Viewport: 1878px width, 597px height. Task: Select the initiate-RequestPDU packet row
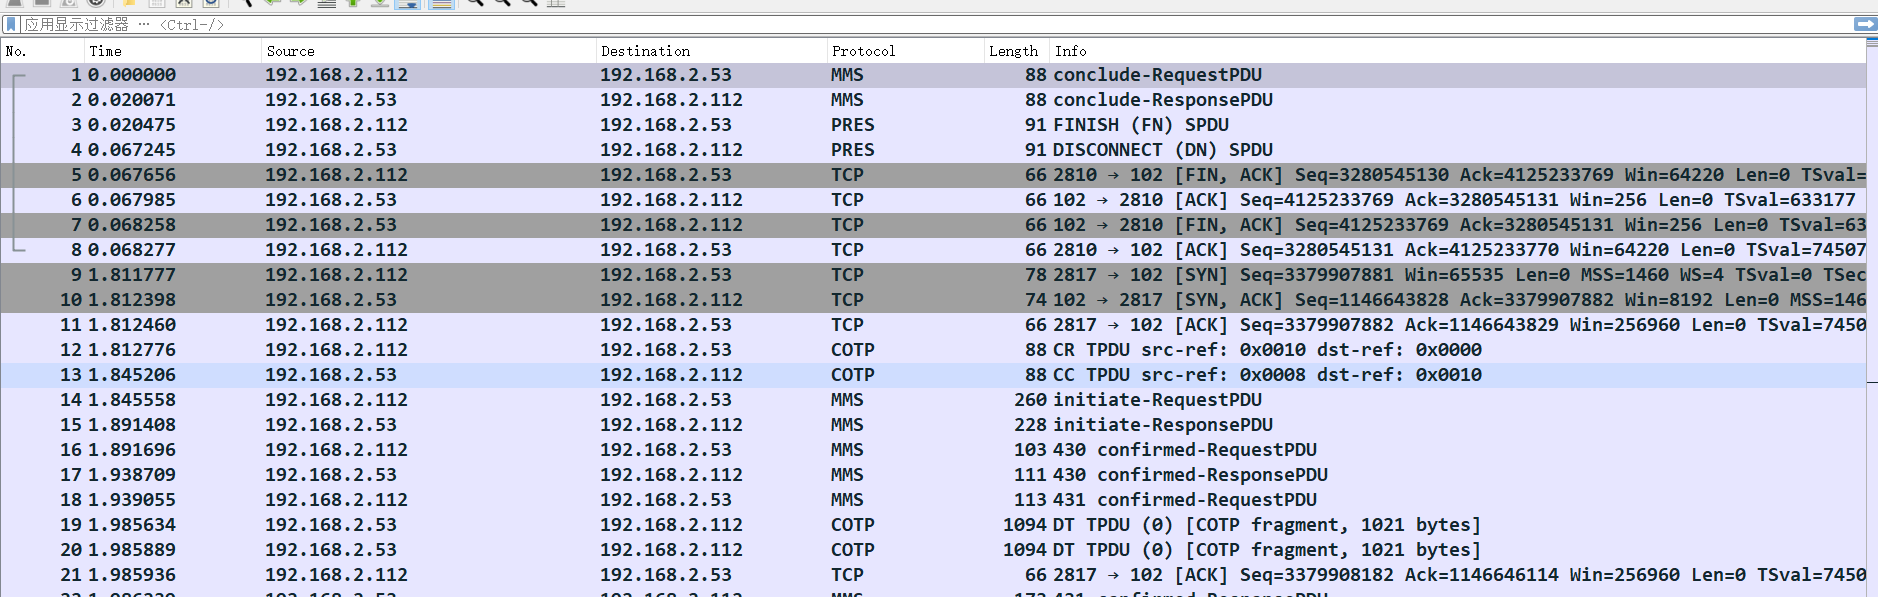[900, 400]
